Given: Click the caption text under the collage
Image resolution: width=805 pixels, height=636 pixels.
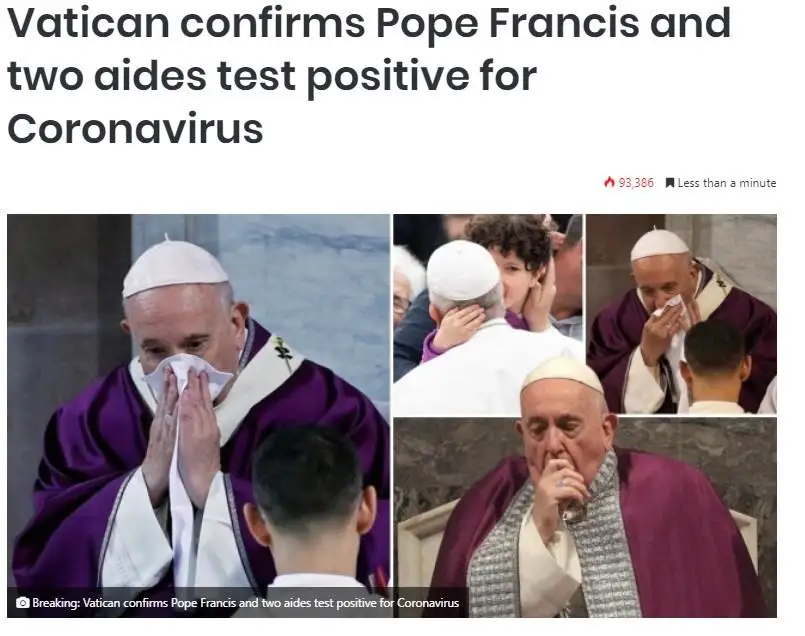Looking at the screenshot, I should pos(245,603).
